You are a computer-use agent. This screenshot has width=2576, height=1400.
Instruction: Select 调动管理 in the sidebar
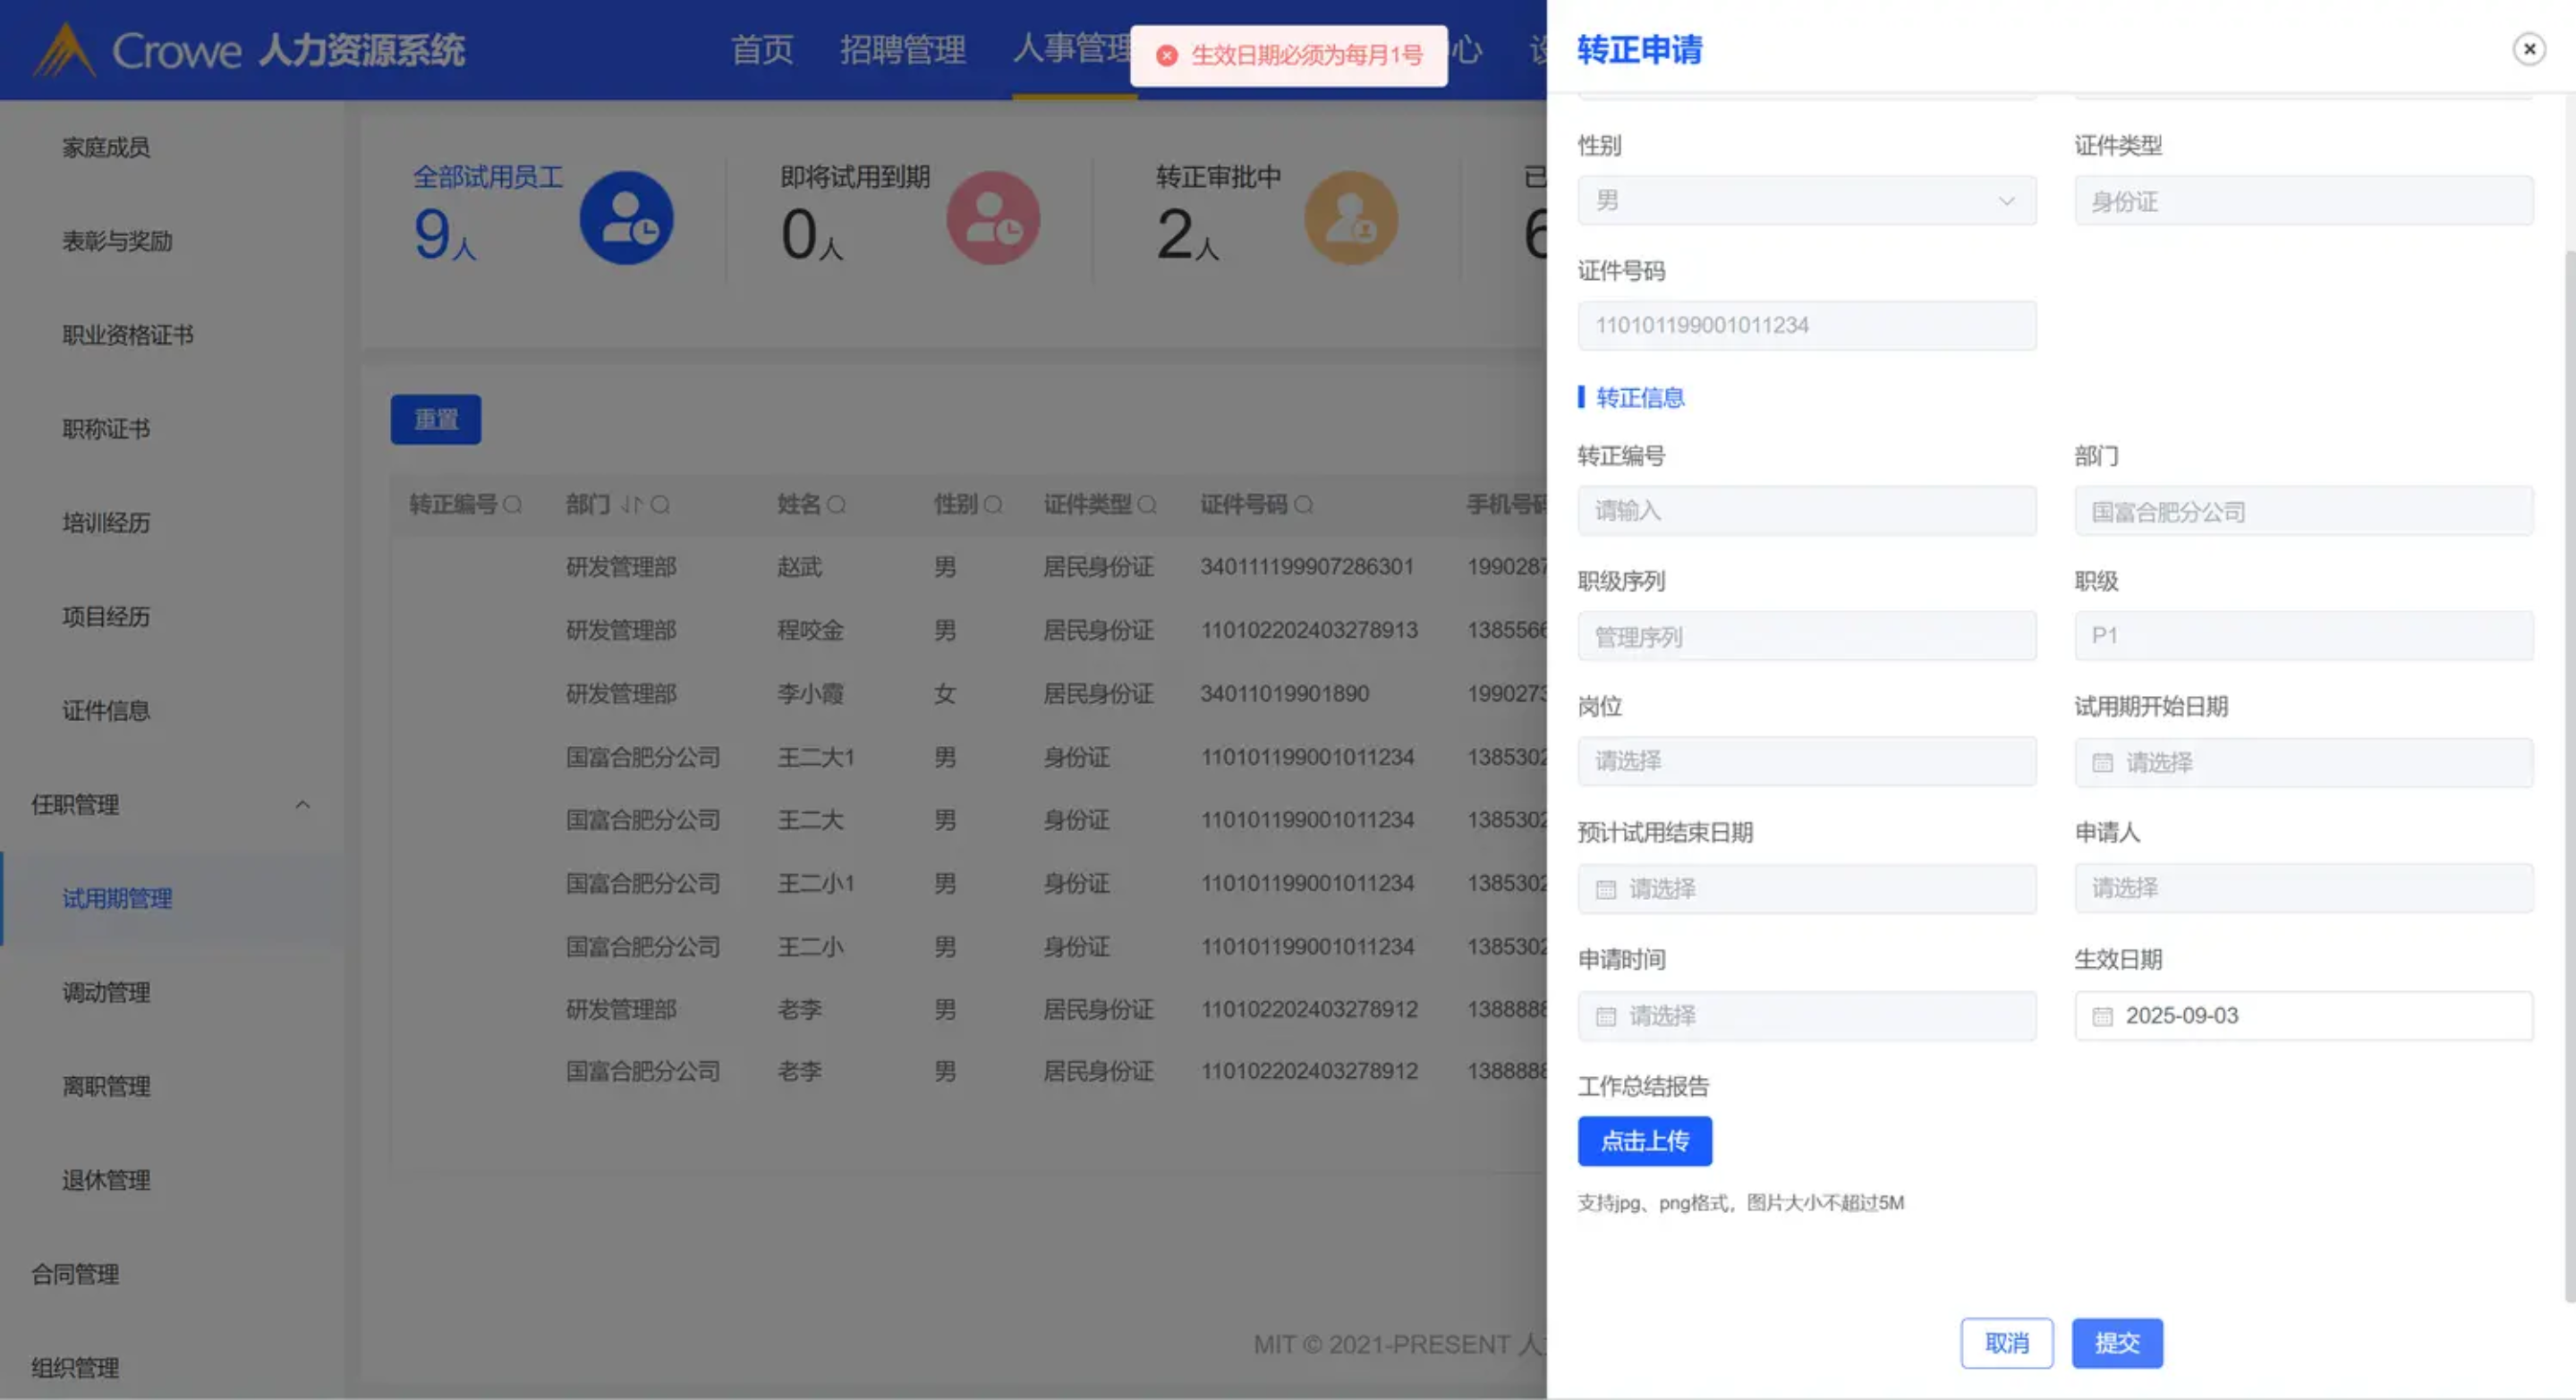[106, 993]
